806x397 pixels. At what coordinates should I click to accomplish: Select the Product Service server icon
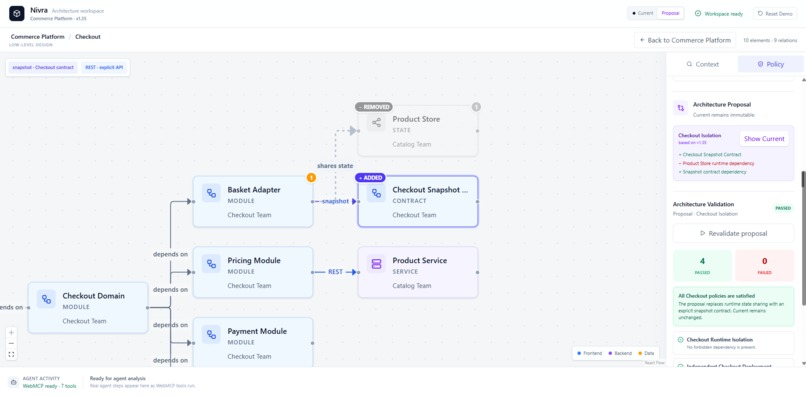click(376, 264)
